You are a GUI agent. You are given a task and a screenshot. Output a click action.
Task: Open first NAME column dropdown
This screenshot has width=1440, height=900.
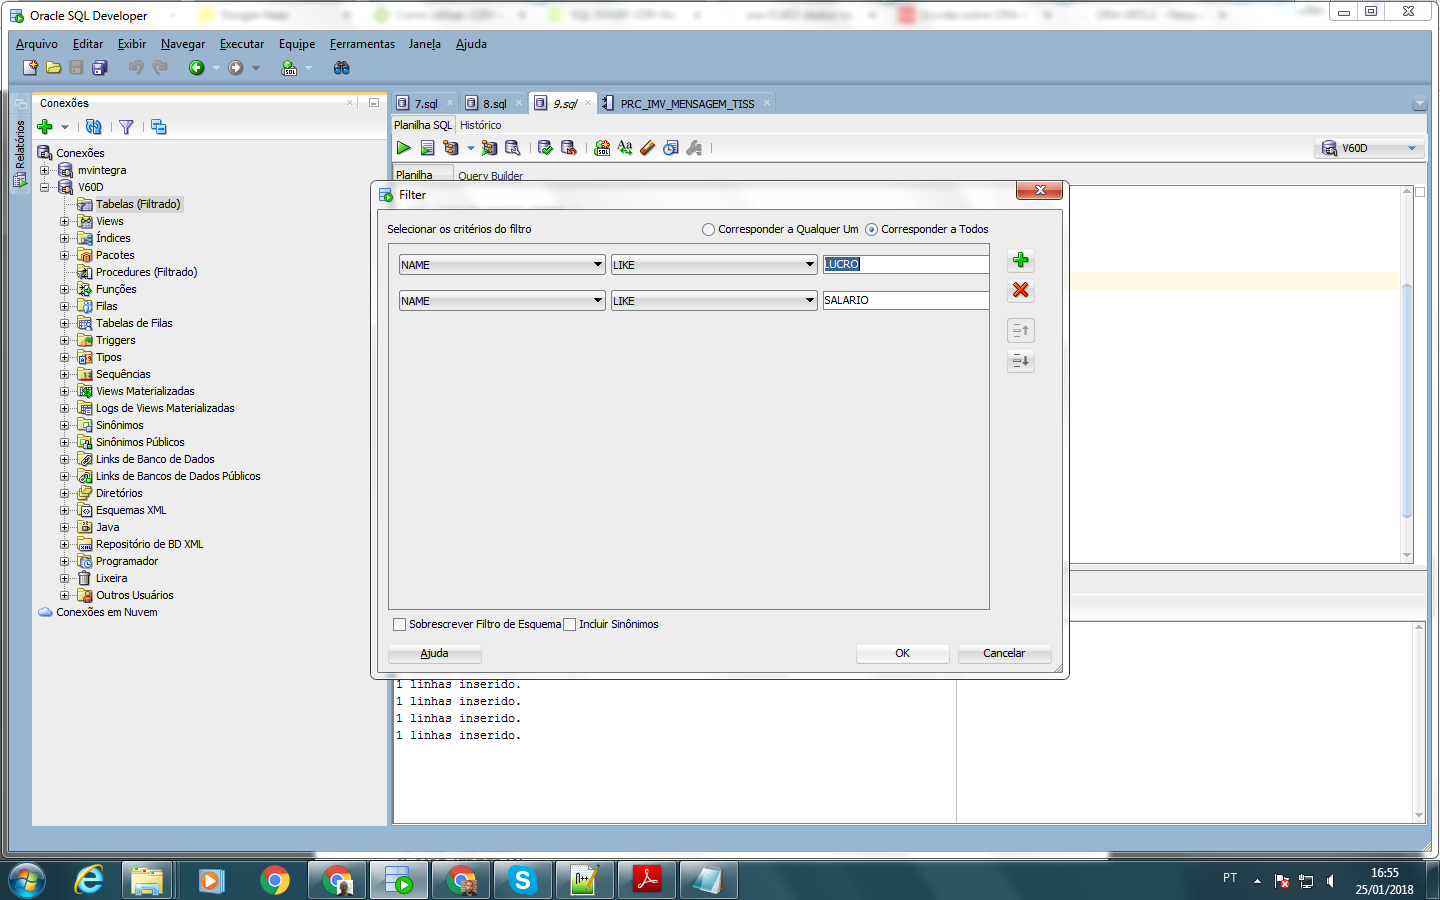click(598, 265)
